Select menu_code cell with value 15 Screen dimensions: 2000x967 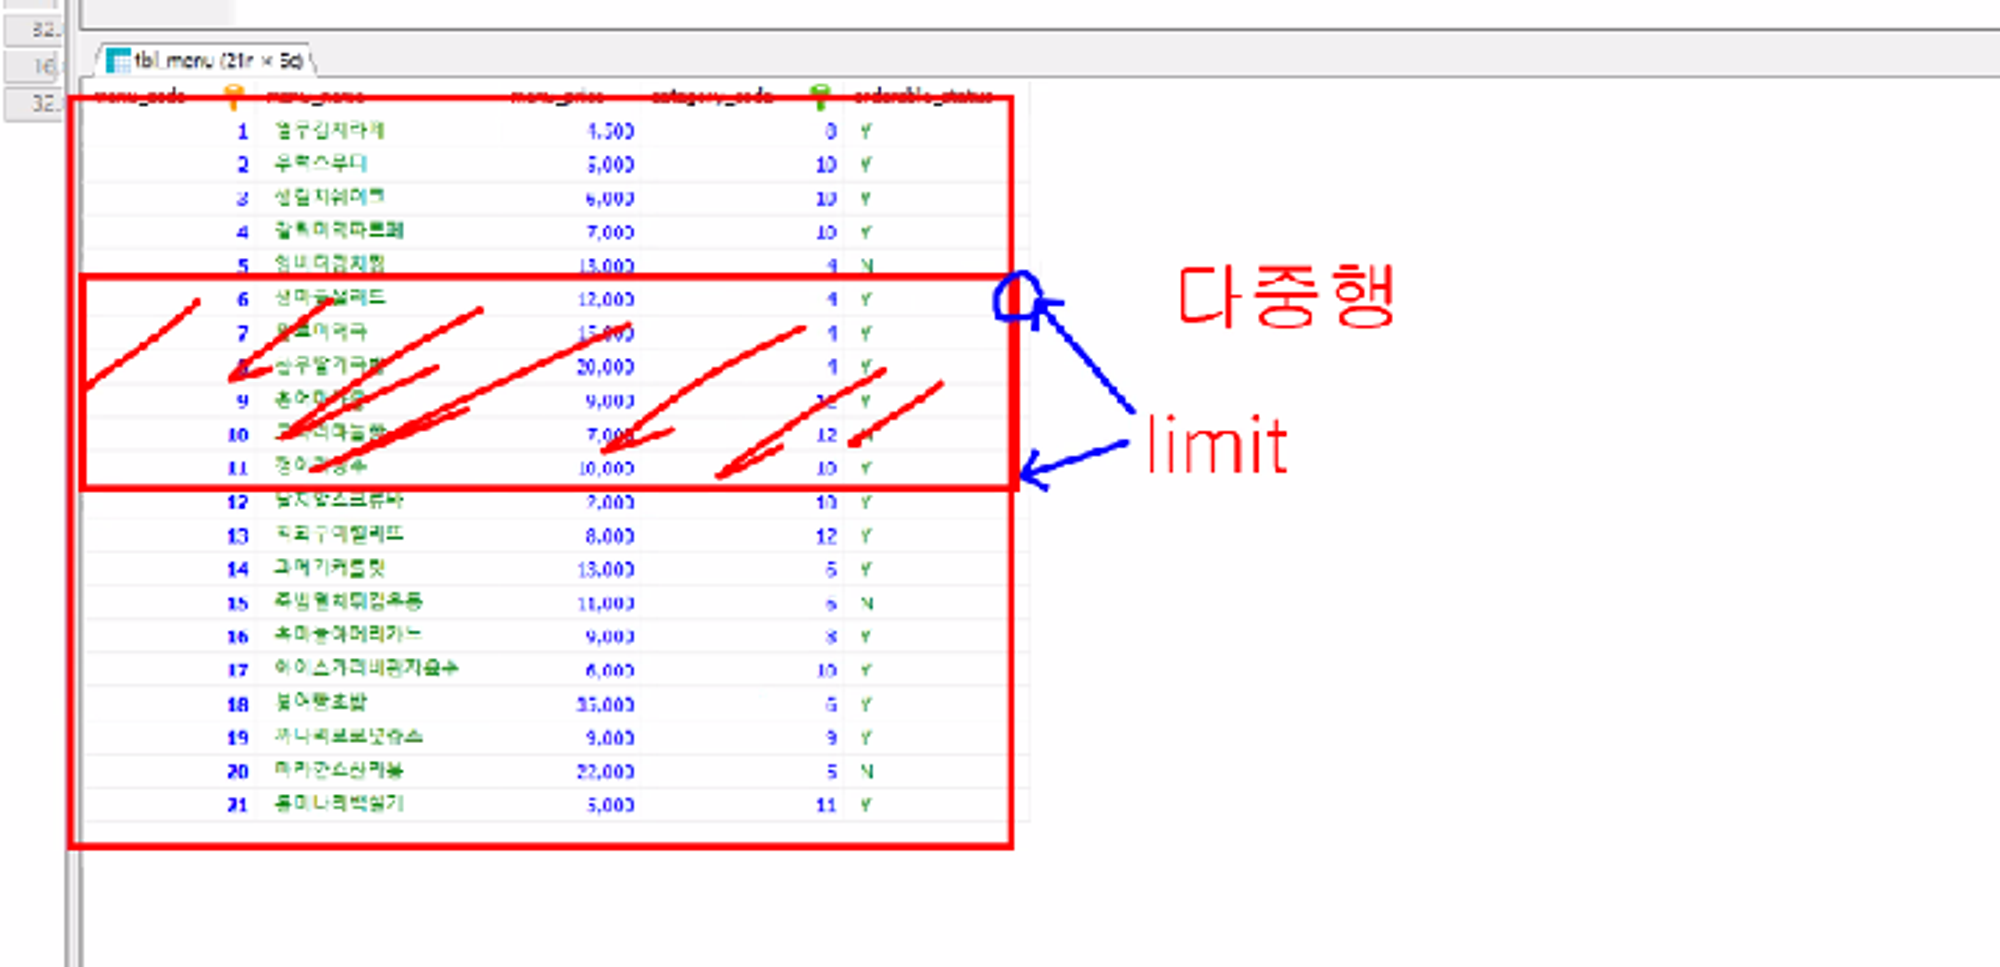click(x=237, y=603)
